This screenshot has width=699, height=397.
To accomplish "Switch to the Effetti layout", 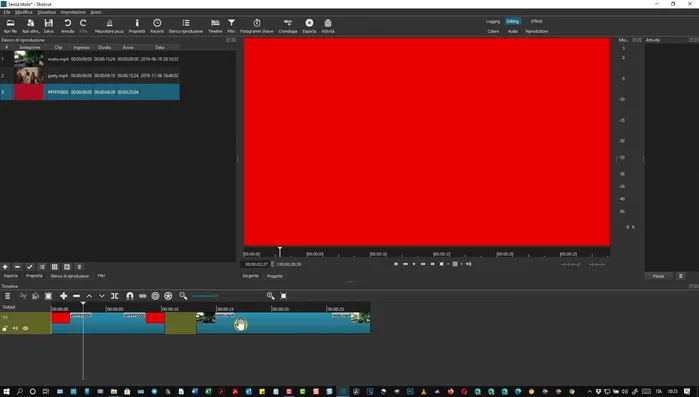I will click(536, 21).
